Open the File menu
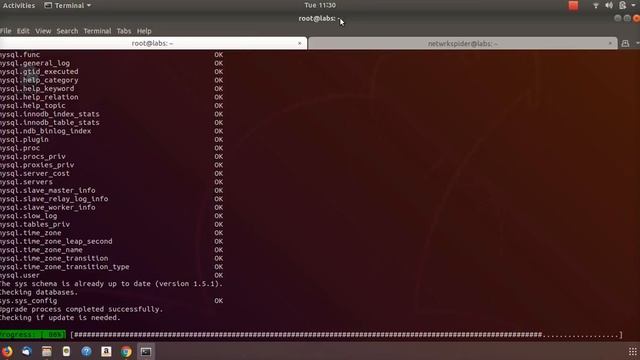This screenshot has width=640, height=360. click(5, 31)
